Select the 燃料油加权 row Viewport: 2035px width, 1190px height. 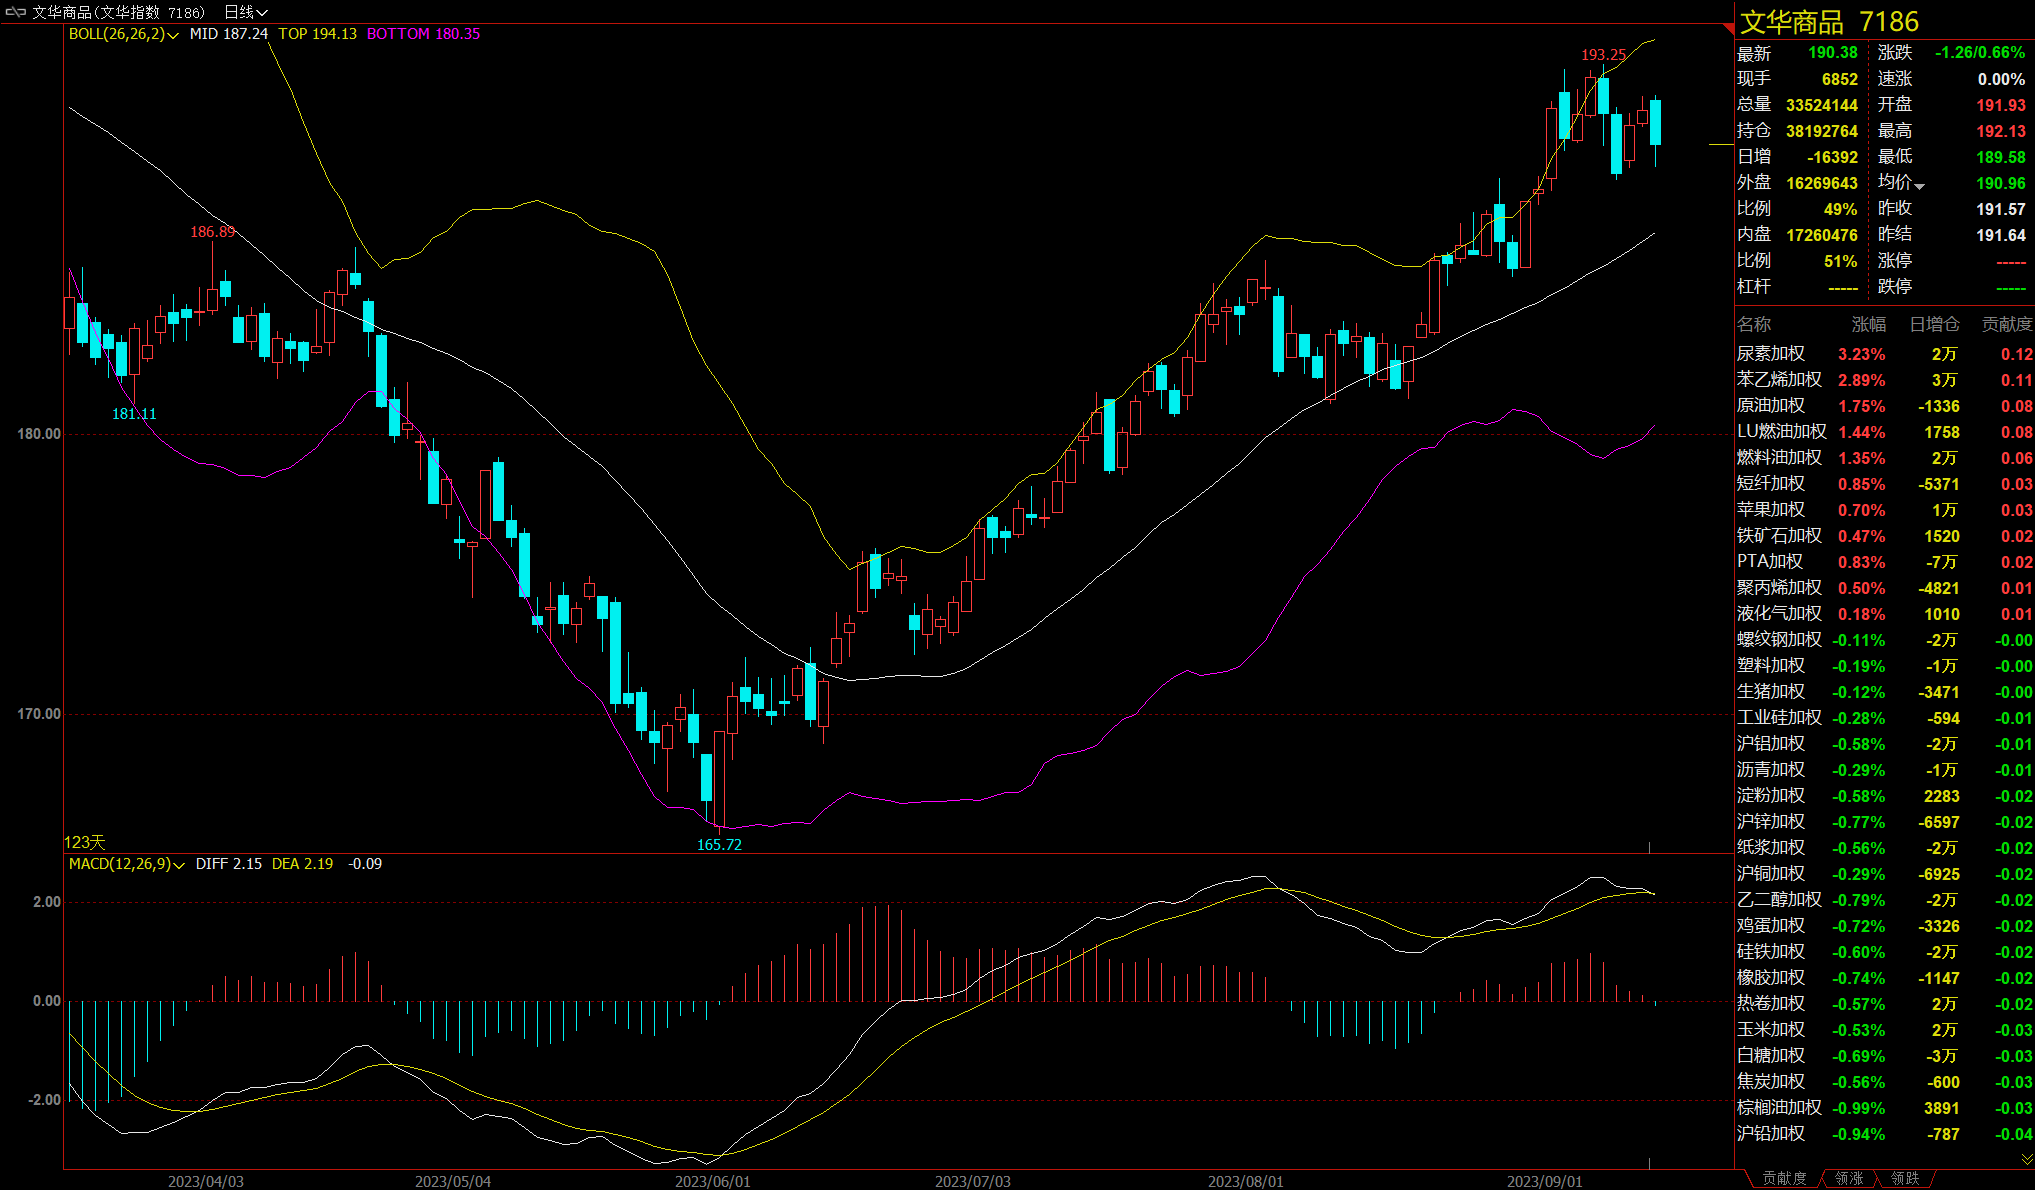1885,458
